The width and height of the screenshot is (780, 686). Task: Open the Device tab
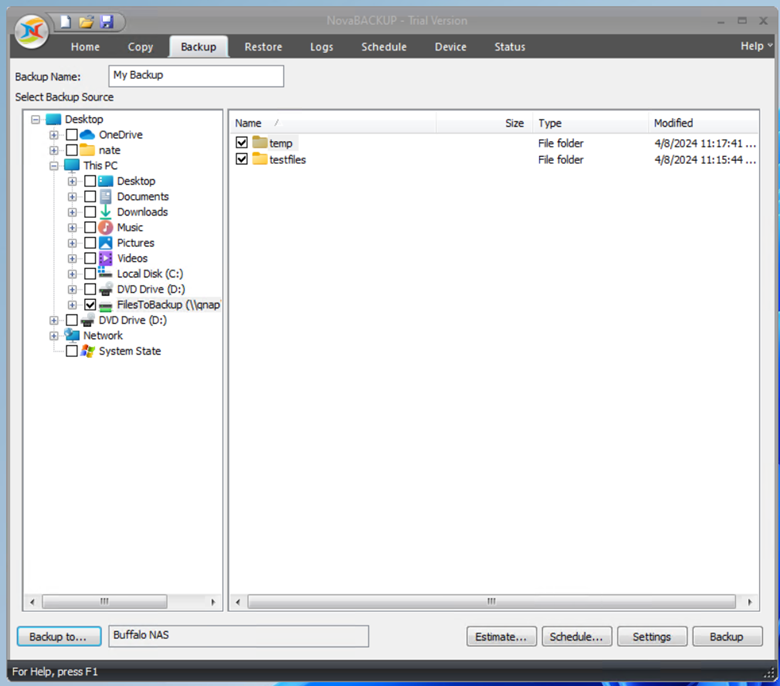(450, 47)
